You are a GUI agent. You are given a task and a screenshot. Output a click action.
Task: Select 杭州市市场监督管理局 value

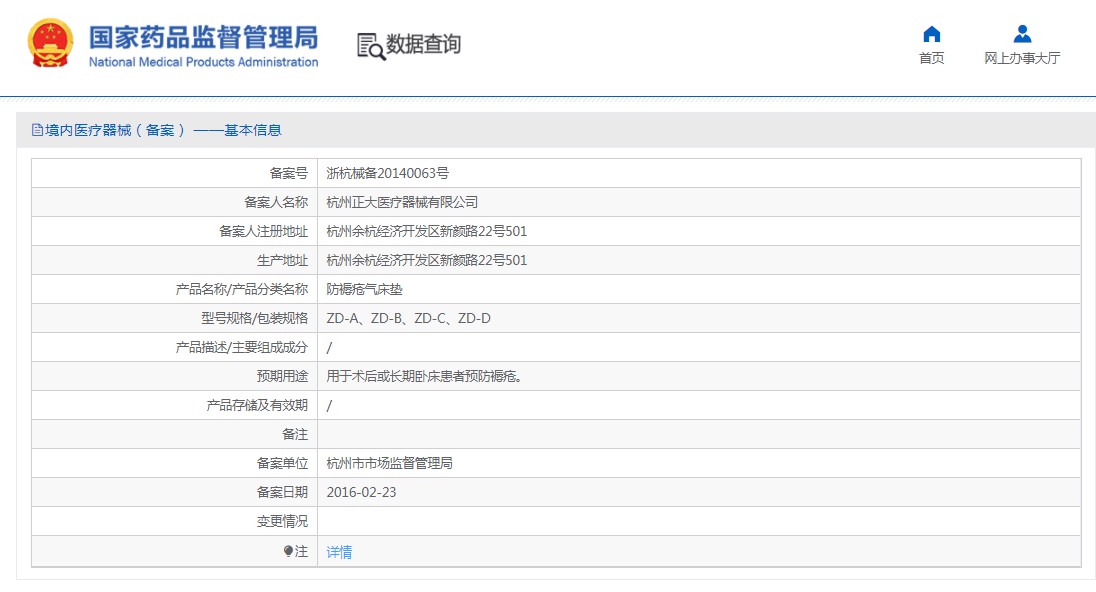click(x=389, y=463)
